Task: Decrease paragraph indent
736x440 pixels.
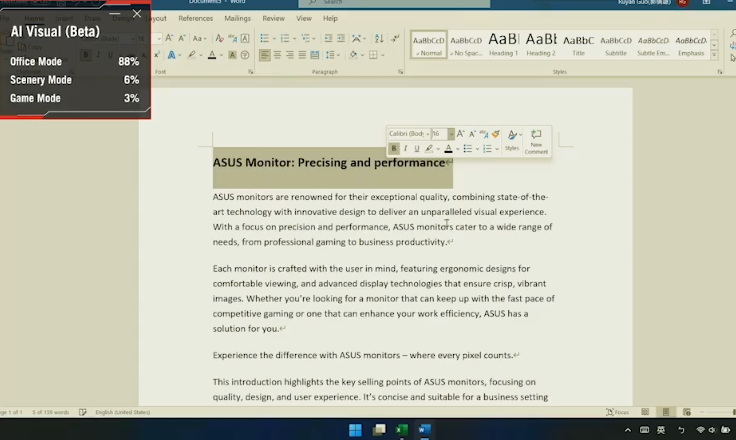Action: [x=328, y=39]
